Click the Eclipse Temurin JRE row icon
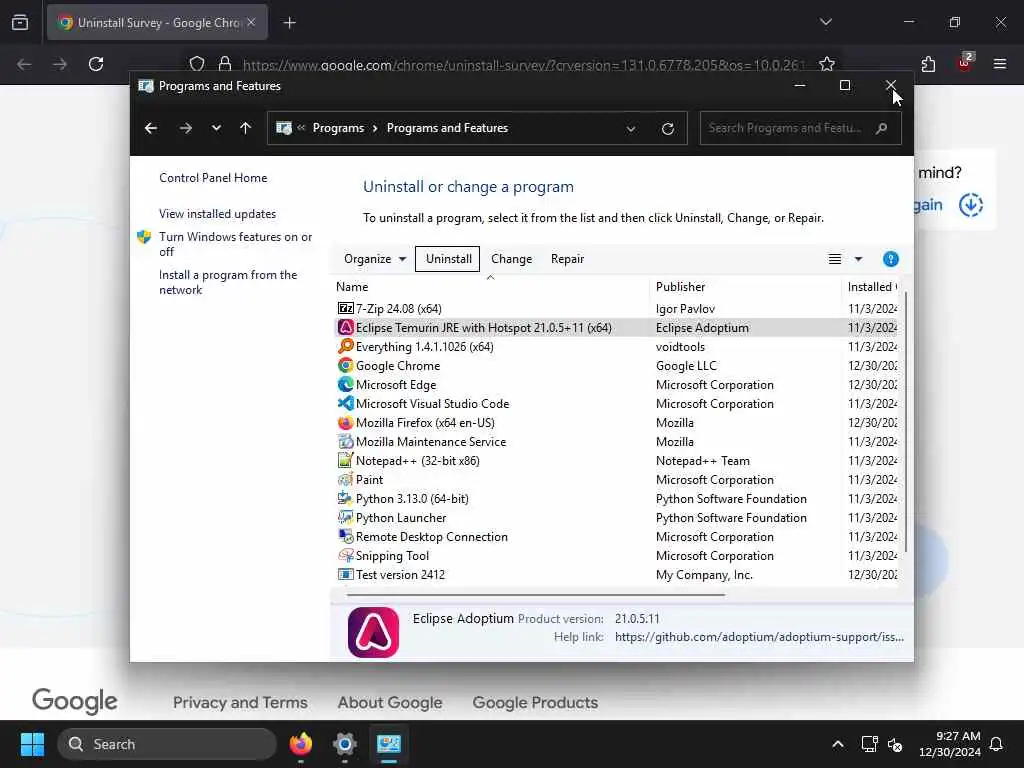This screenshot has width=1024, height=768. (345, 327)
